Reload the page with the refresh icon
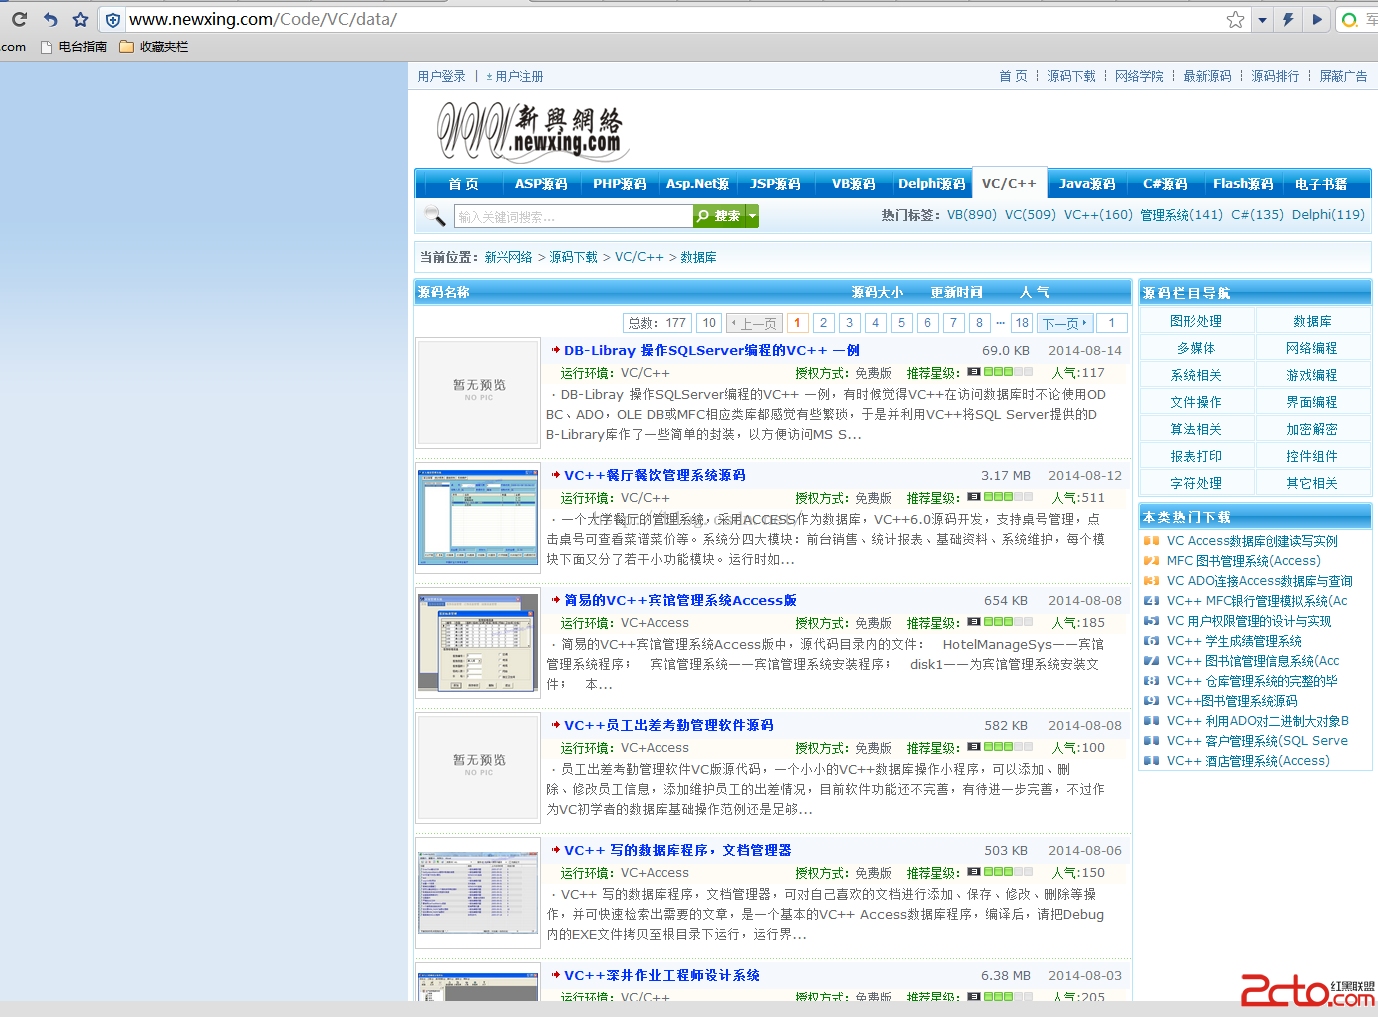The image size is (1378, 1017). coord(19,19)
